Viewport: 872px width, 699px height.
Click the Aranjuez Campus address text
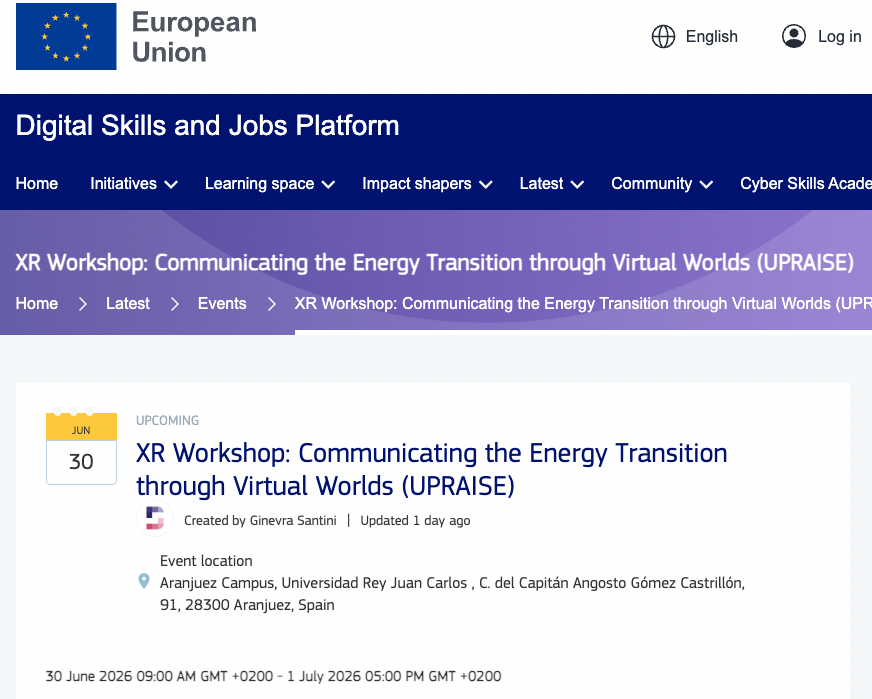pyautogui.click(x=452, y=593)
